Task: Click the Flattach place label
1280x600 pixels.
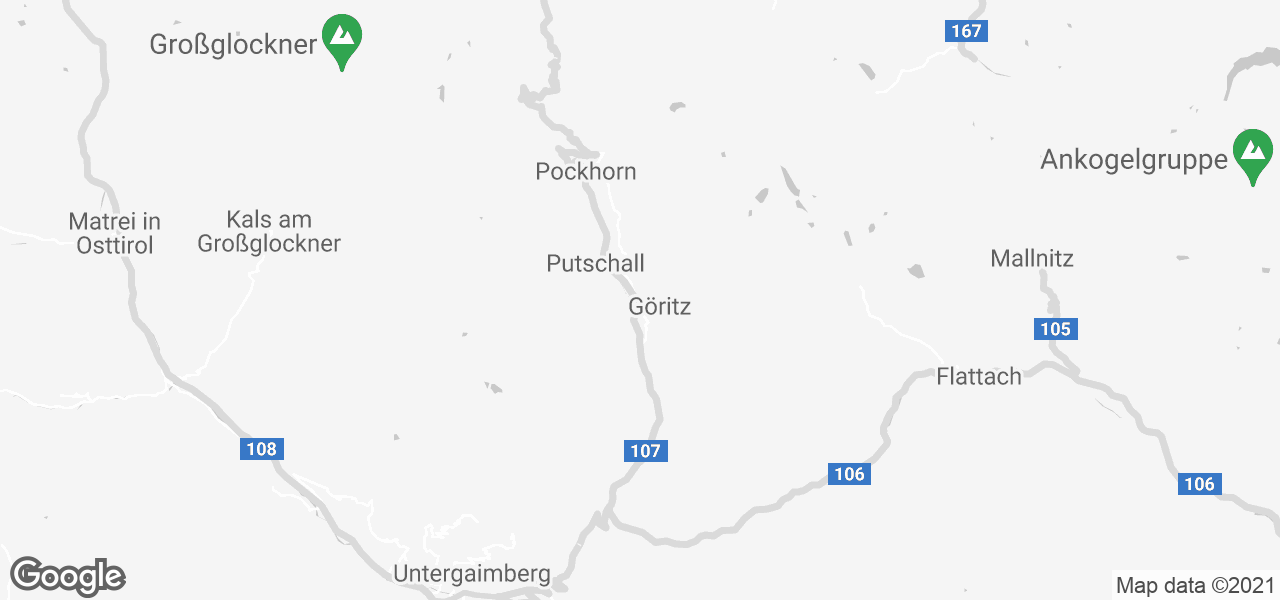Action: click(x=979, y=376)
